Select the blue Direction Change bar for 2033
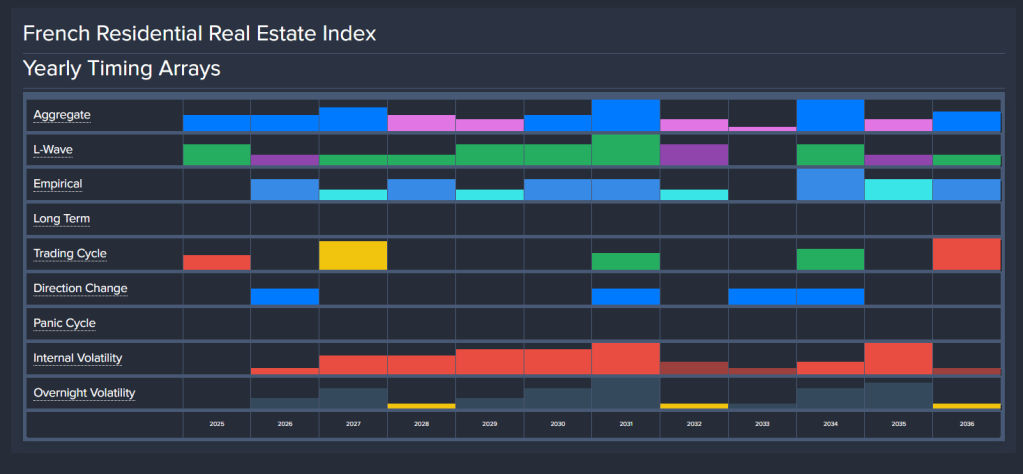Image resolution: width=1023 pixels, height=474 pixels. pyautogui.click(x=762, y=297)
